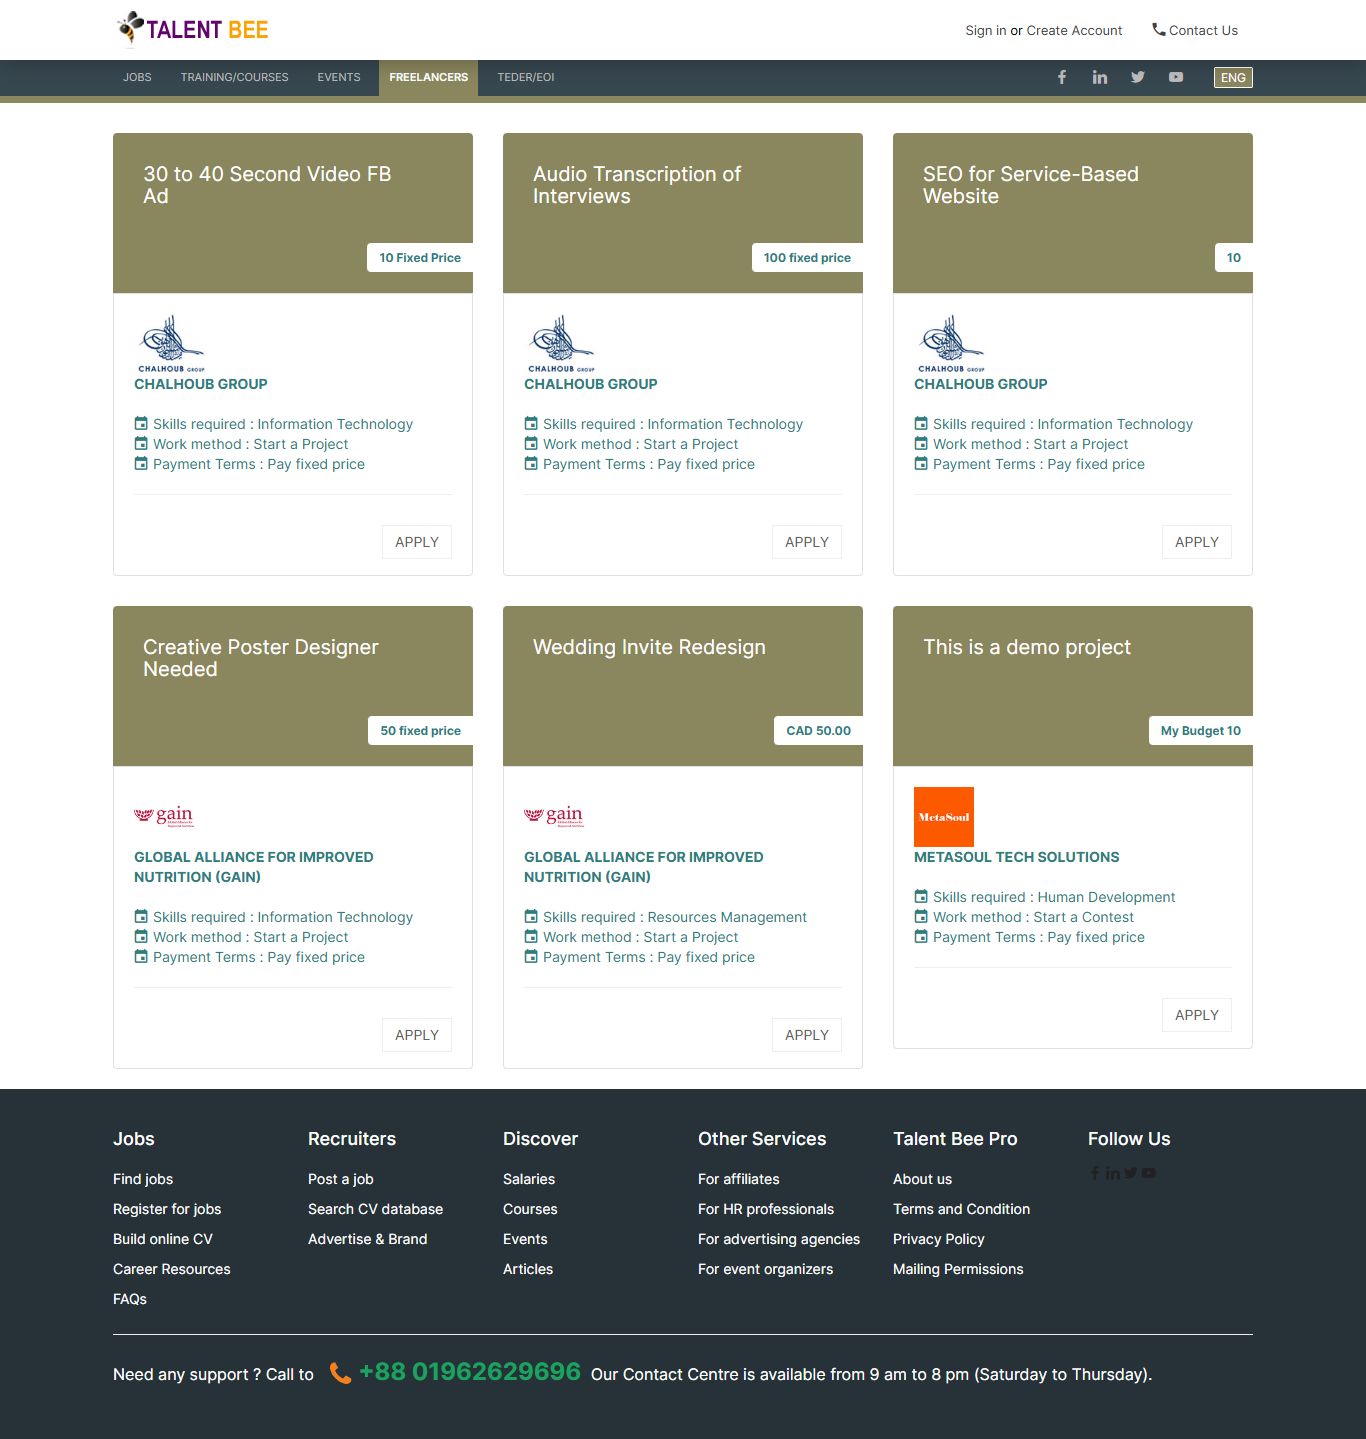Click the support phone number +88 01962629696
1366x1439 pixels.
pos(469,1371)
